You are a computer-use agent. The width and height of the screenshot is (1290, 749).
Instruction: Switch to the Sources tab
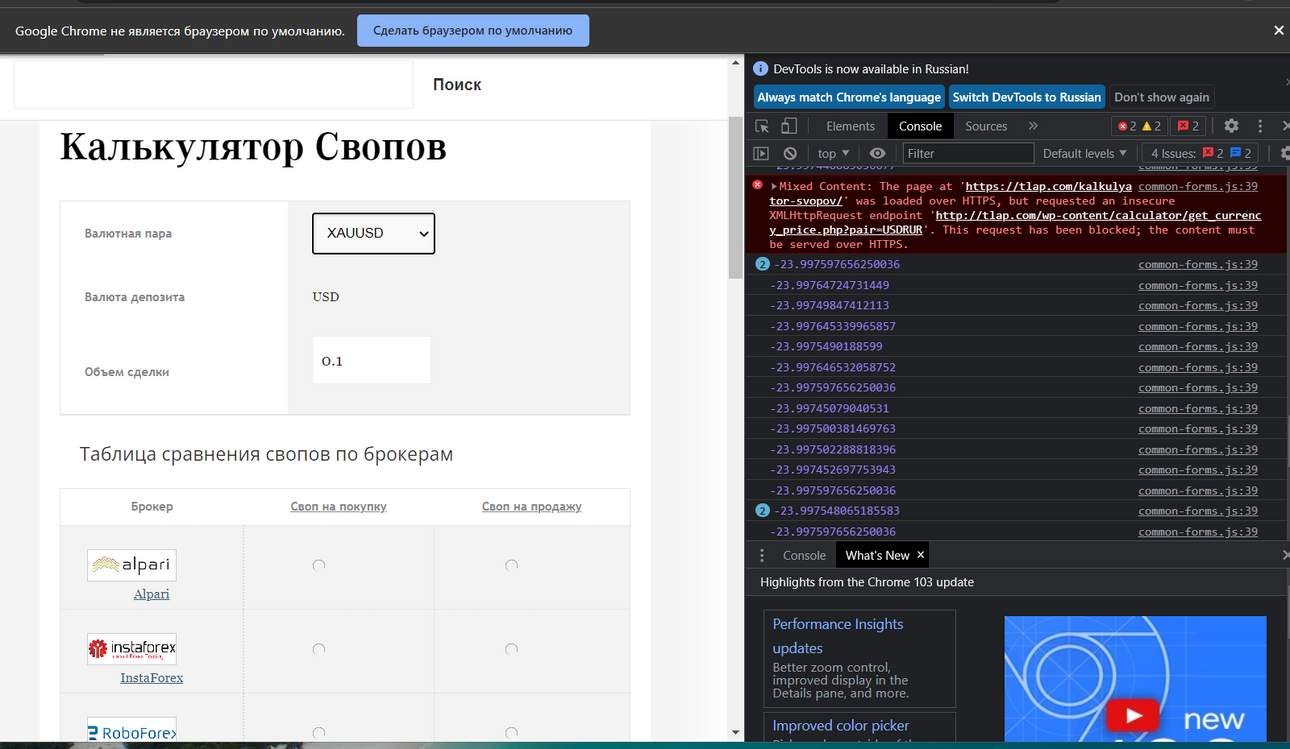986,126
